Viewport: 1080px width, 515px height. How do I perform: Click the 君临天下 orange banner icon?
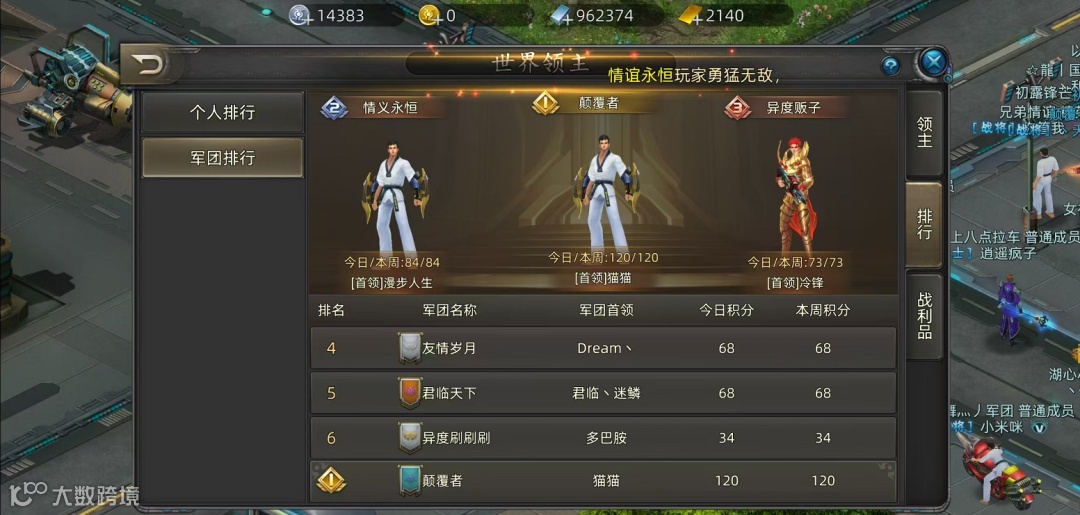point(410,393)
